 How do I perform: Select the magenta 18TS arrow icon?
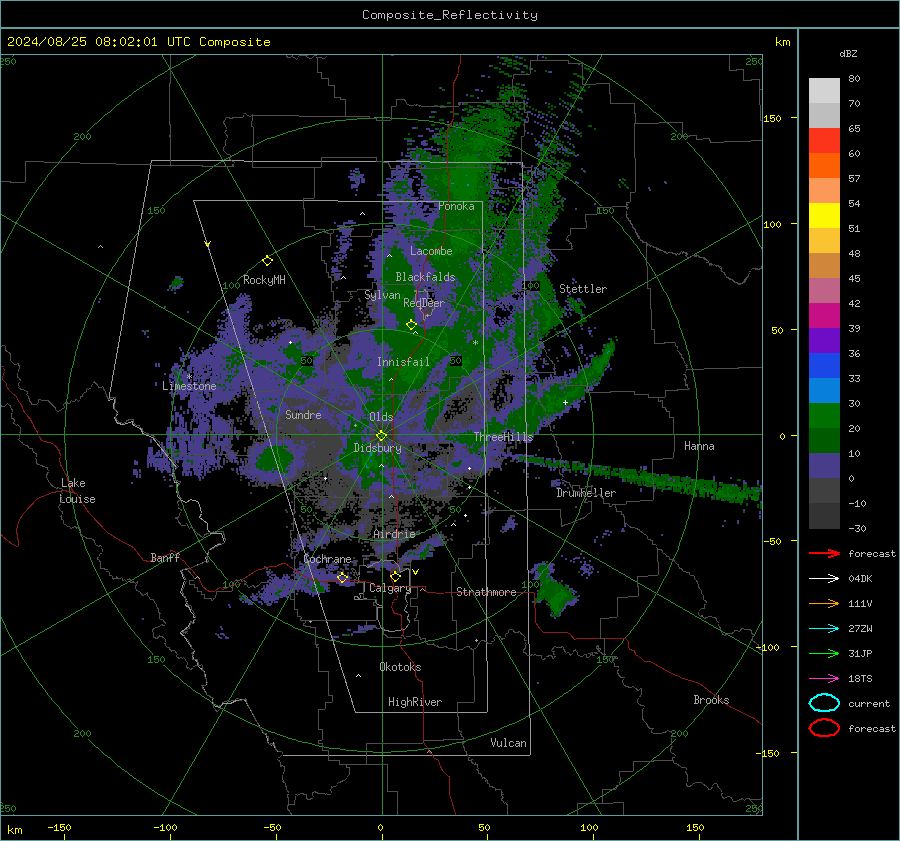pyautogui.click(x=824, y=678)
